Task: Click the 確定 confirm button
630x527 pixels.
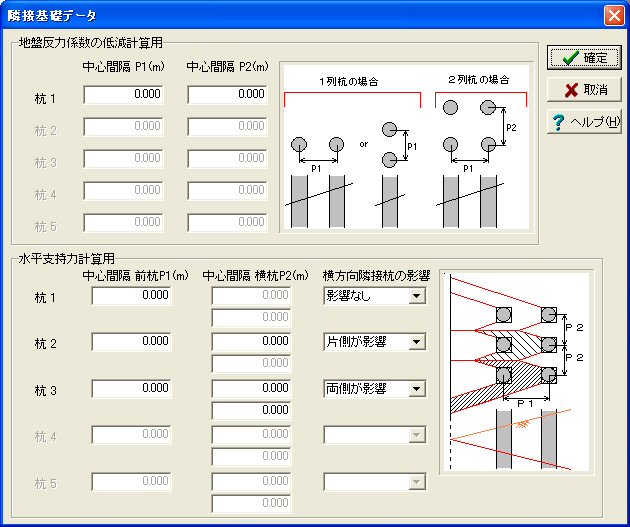Action: (x=584, y=58)
